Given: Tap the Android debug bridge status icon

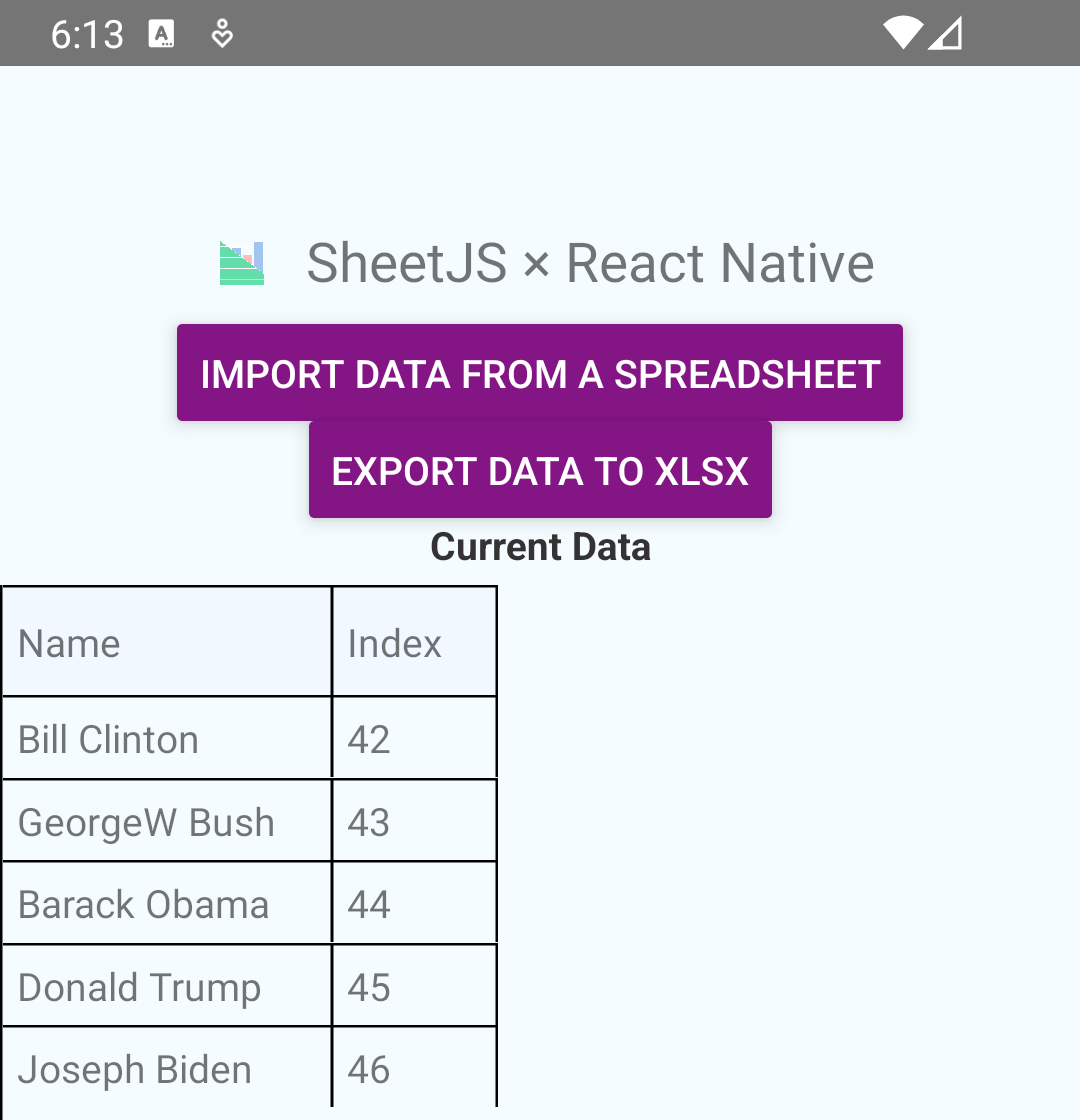Looking at the screenshot, I should coord(221,34).
